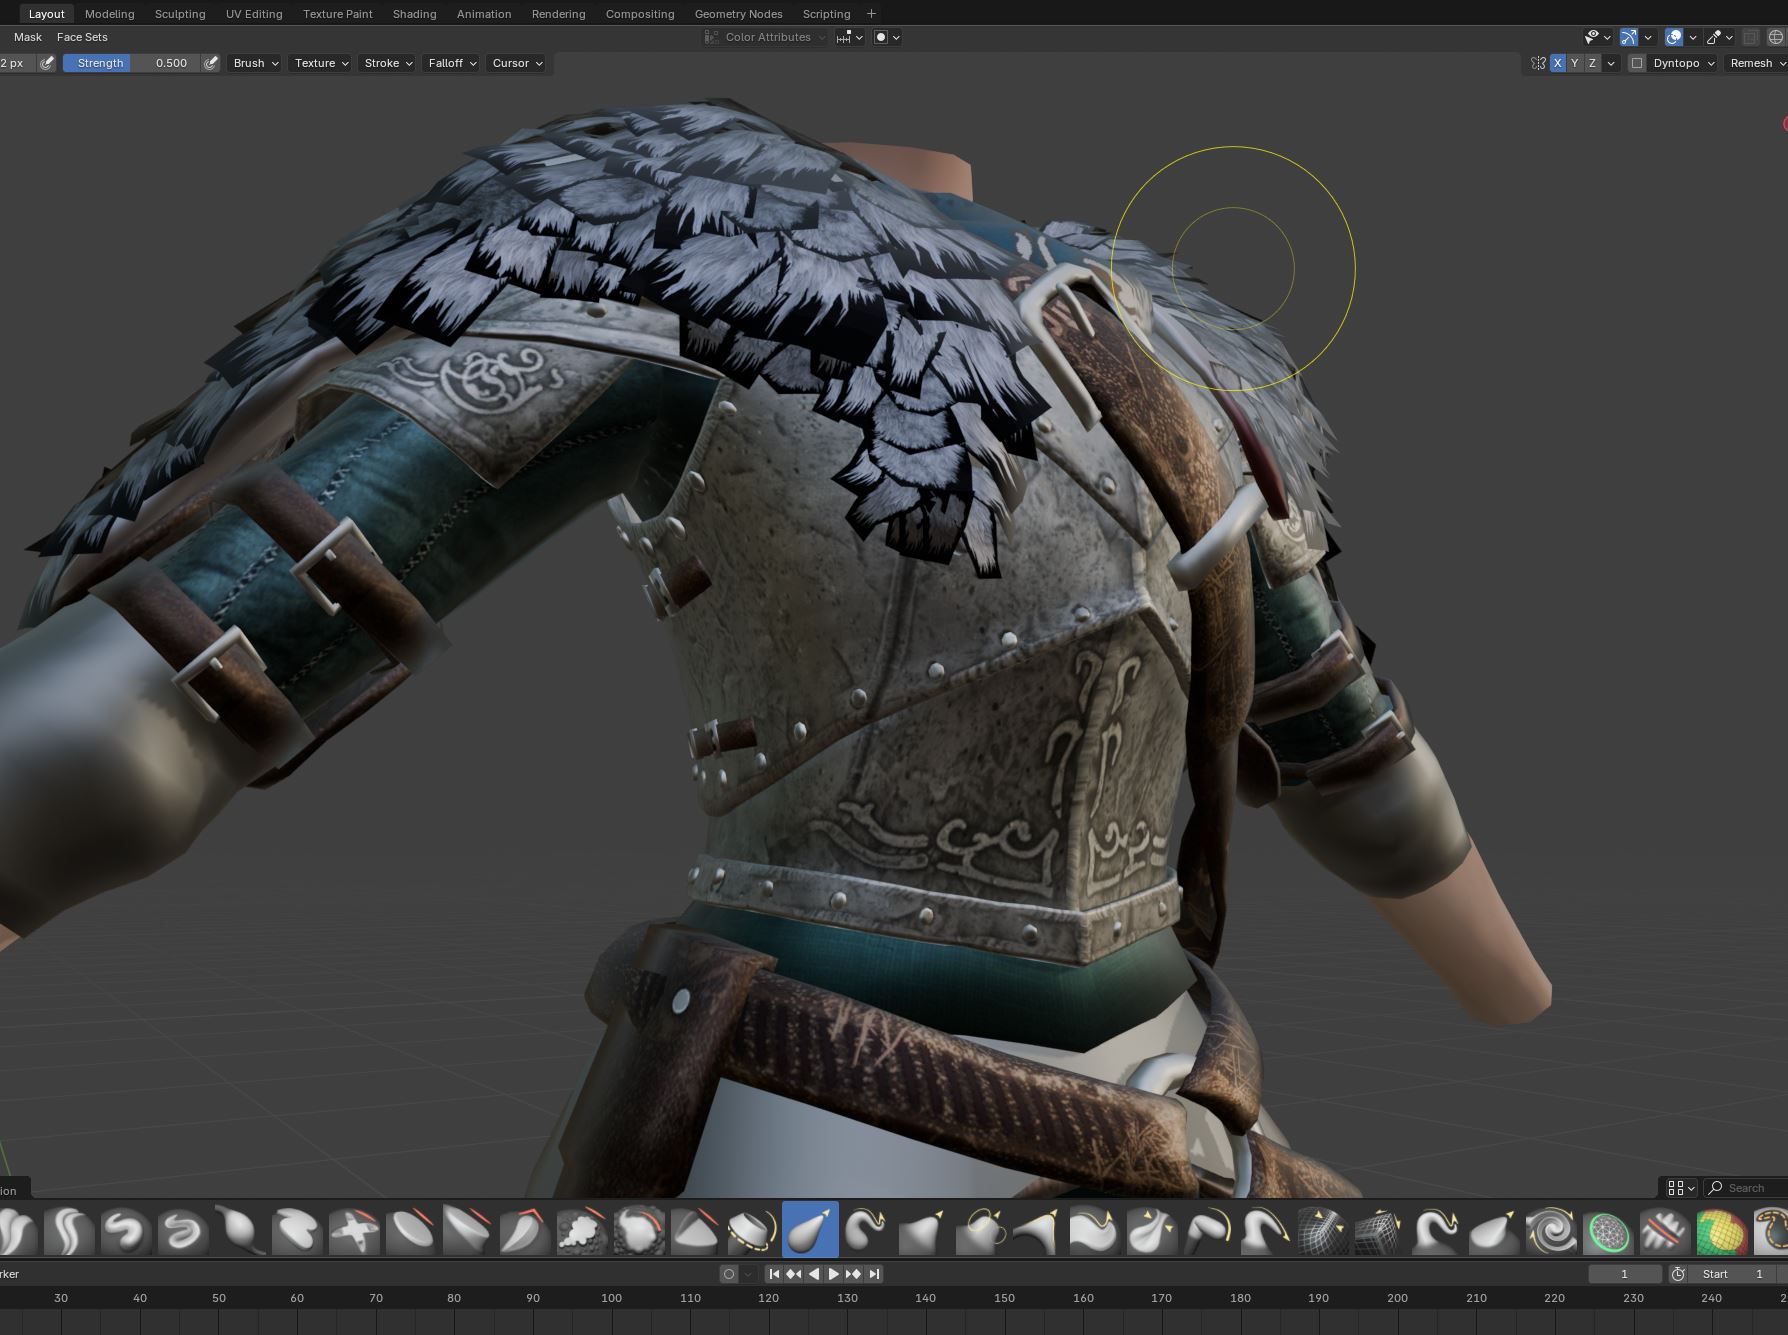Click the highlighted active teardrop brush
Screen dimensions: 1788x1335
pos(810,1230)
